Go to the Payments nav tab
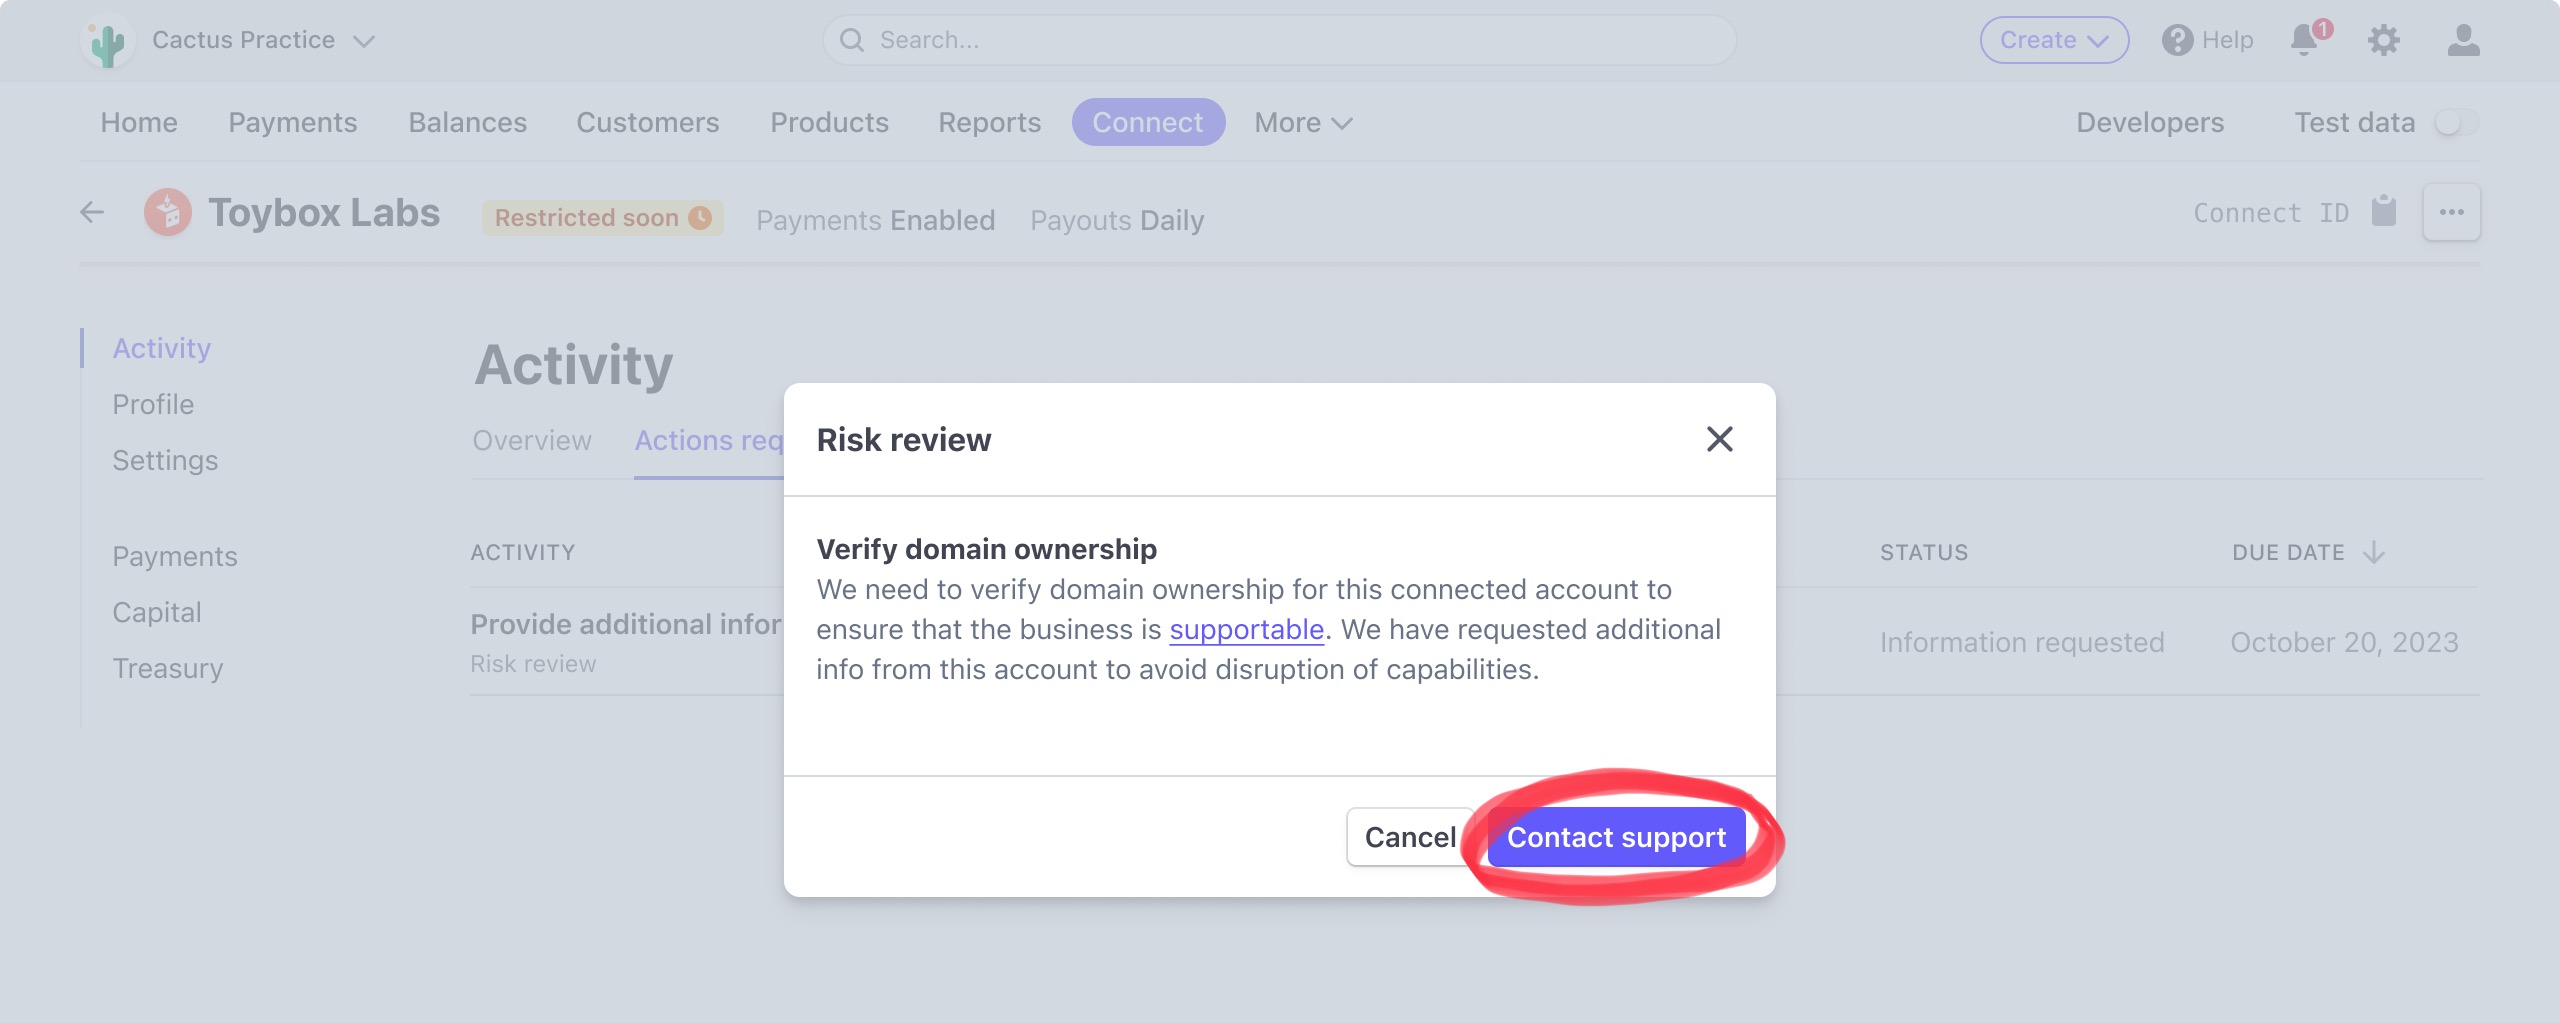This screenshot has width=2560, height=1023. point(292,123)
